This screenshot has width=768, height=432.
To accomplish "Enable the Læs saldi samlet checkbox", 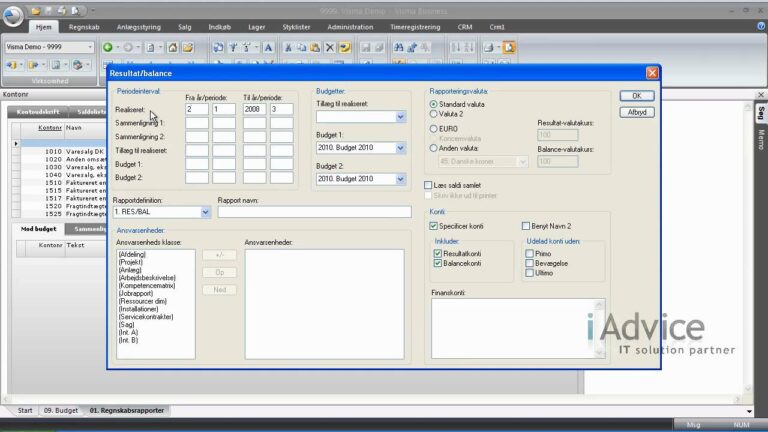I will click(428, 186).
